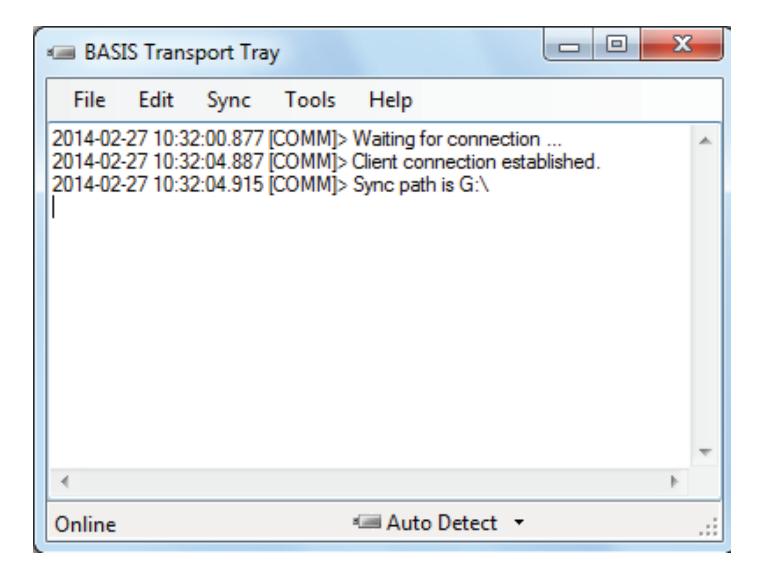762x580 pixels.
Task: Select the Auto Detect label in status bar
Action: (x=442, y=523)
